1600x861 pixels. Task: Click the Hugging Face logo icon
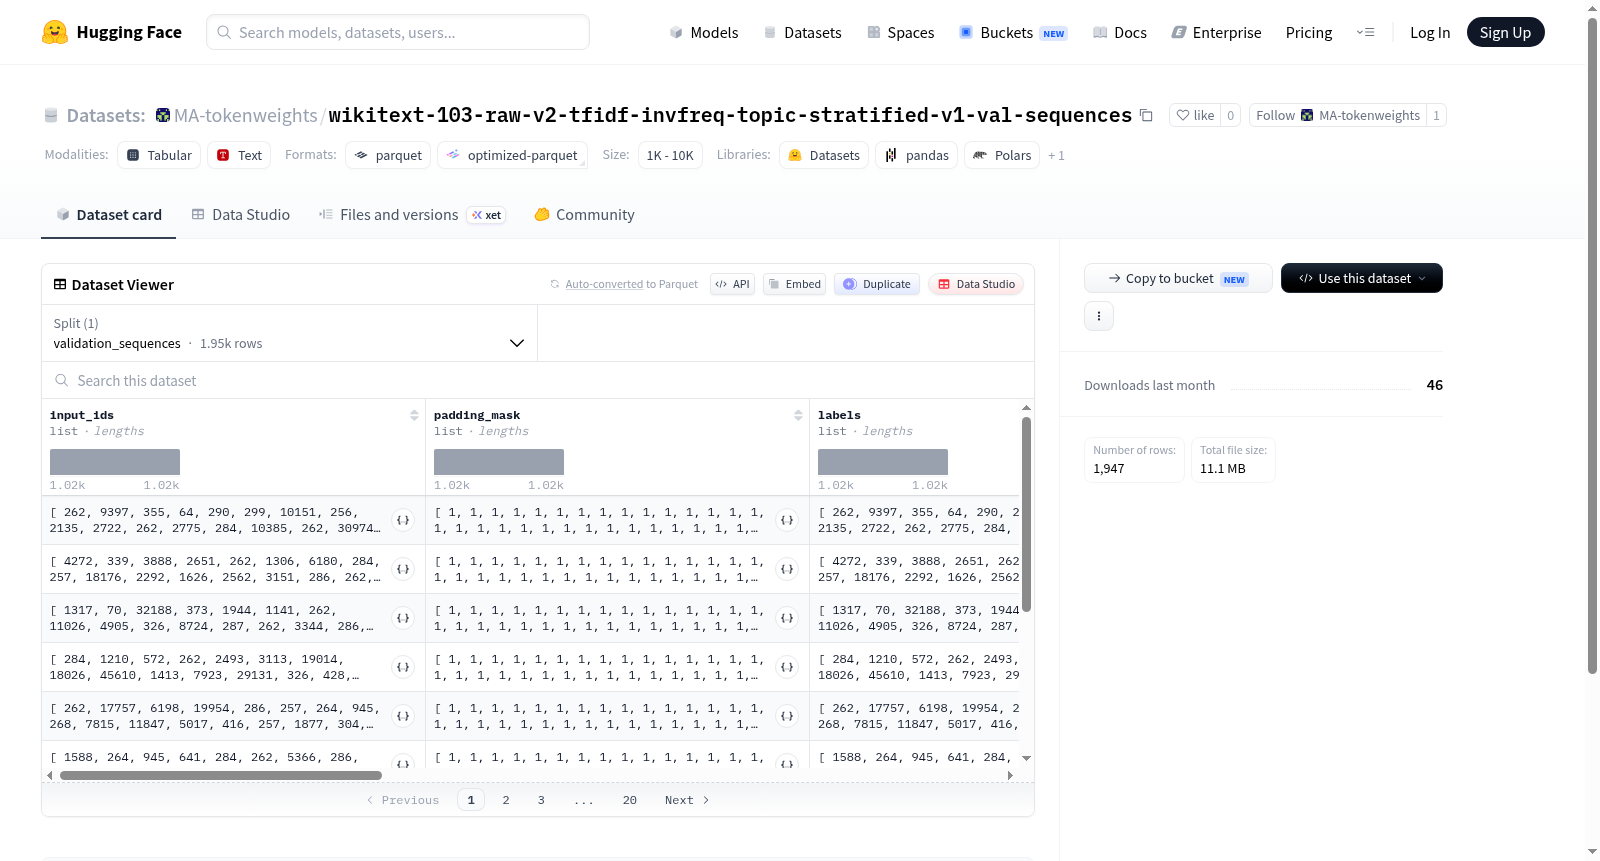tap(55, 32)
